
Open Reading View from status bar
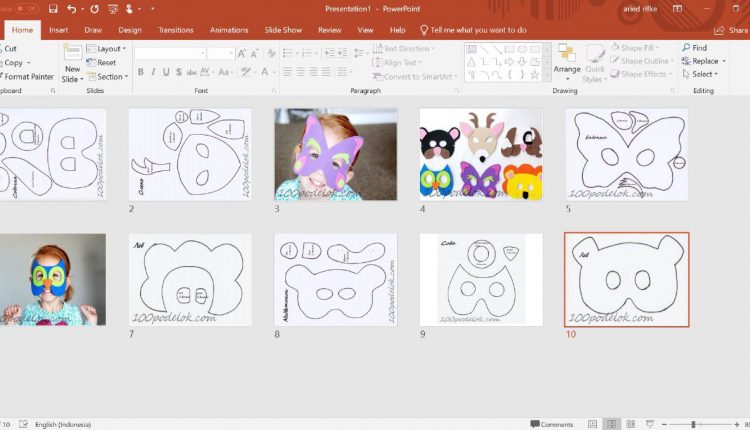pos(630,424)
